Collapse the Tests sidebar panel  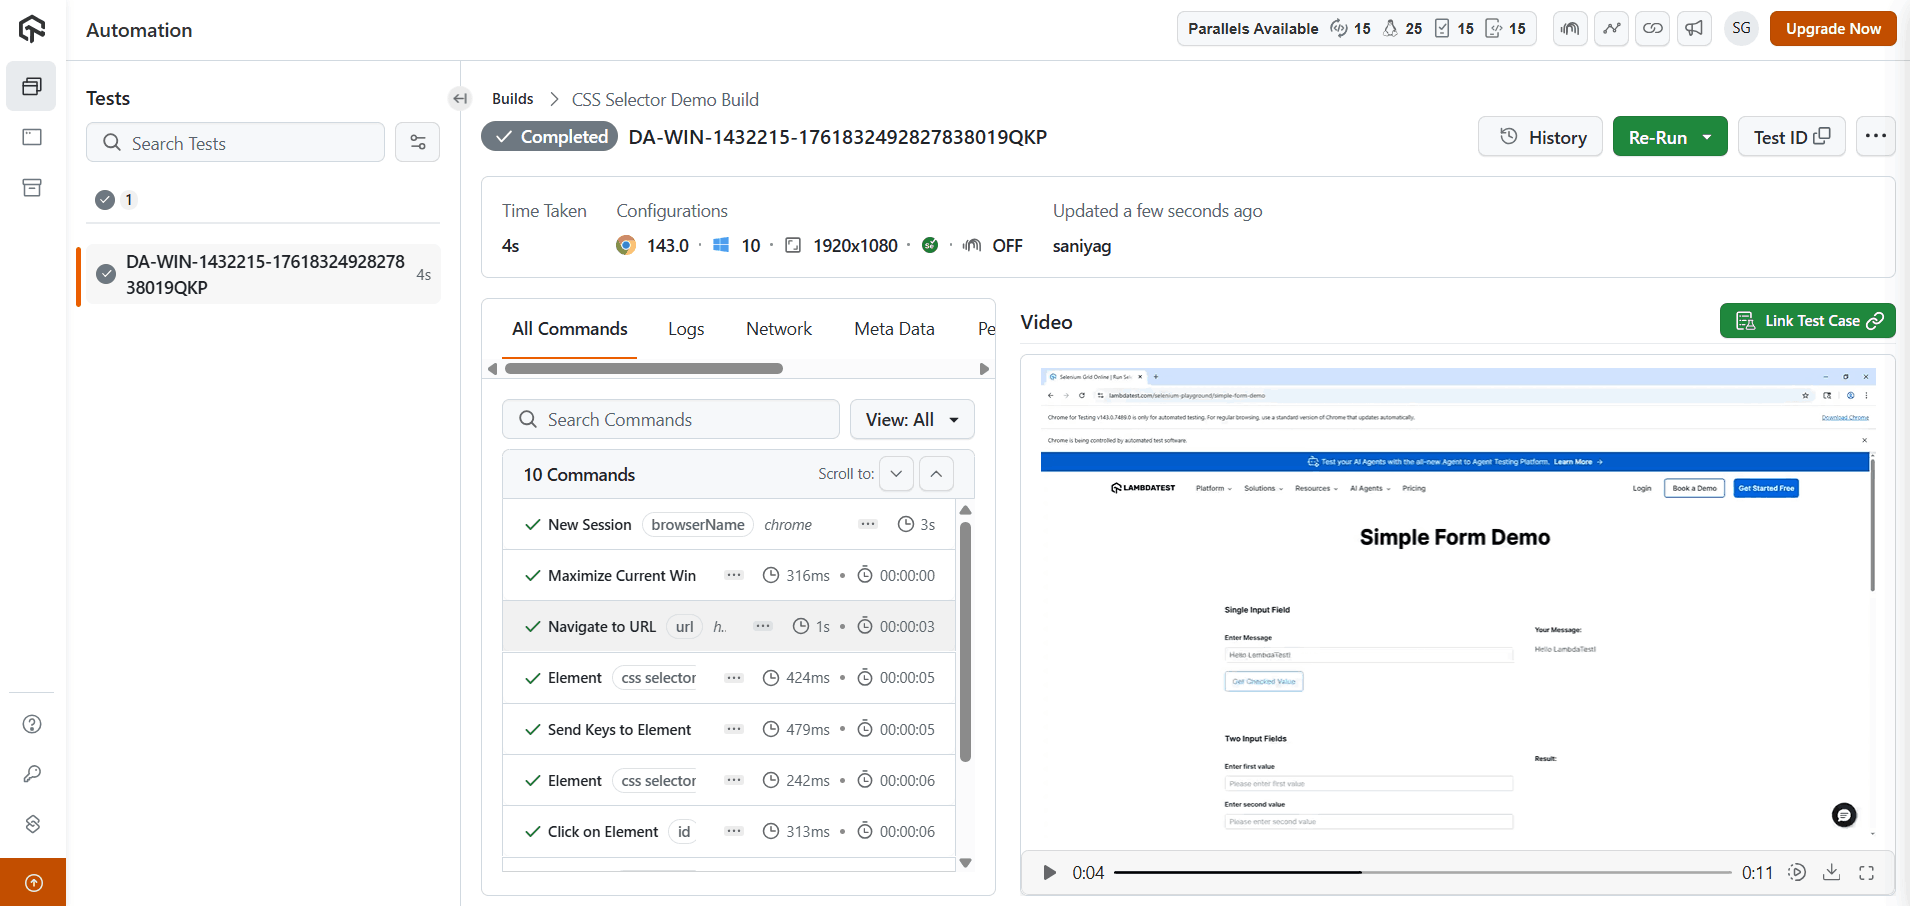click(460, 98)
